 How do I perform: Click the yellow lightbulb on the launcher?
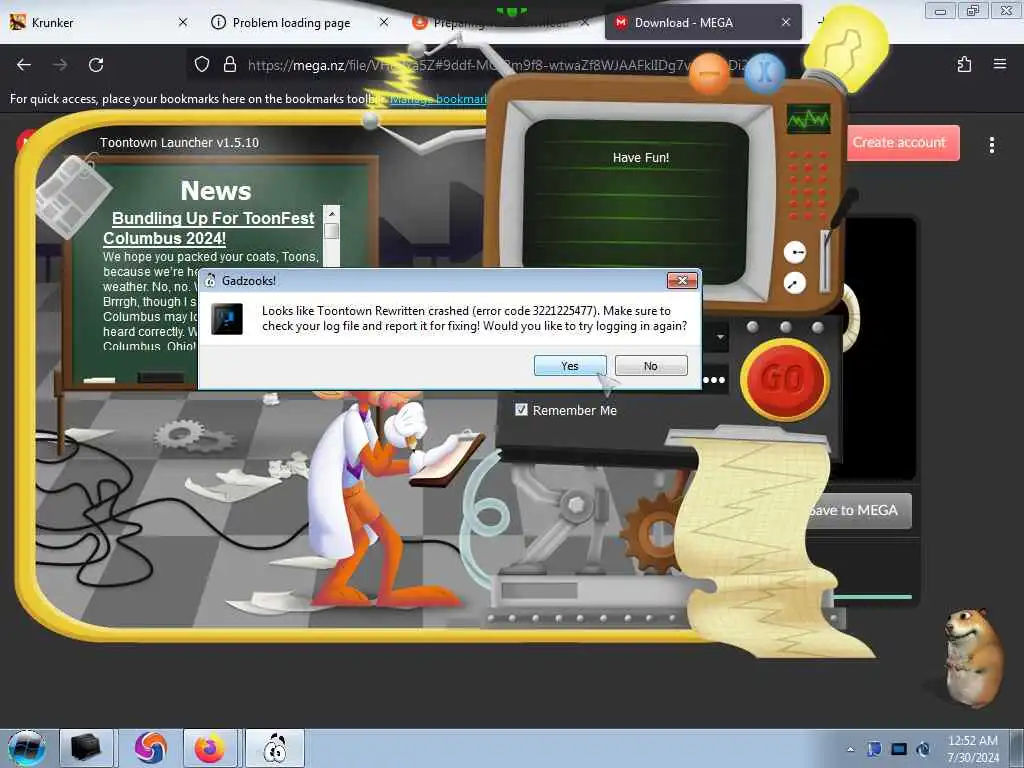(847, 47)
